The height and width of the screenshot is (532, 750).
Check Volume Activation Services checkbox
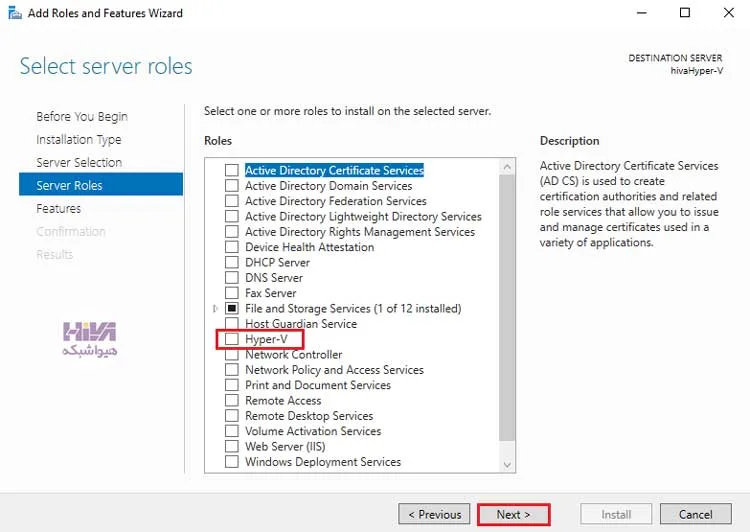tap(232, 431)
